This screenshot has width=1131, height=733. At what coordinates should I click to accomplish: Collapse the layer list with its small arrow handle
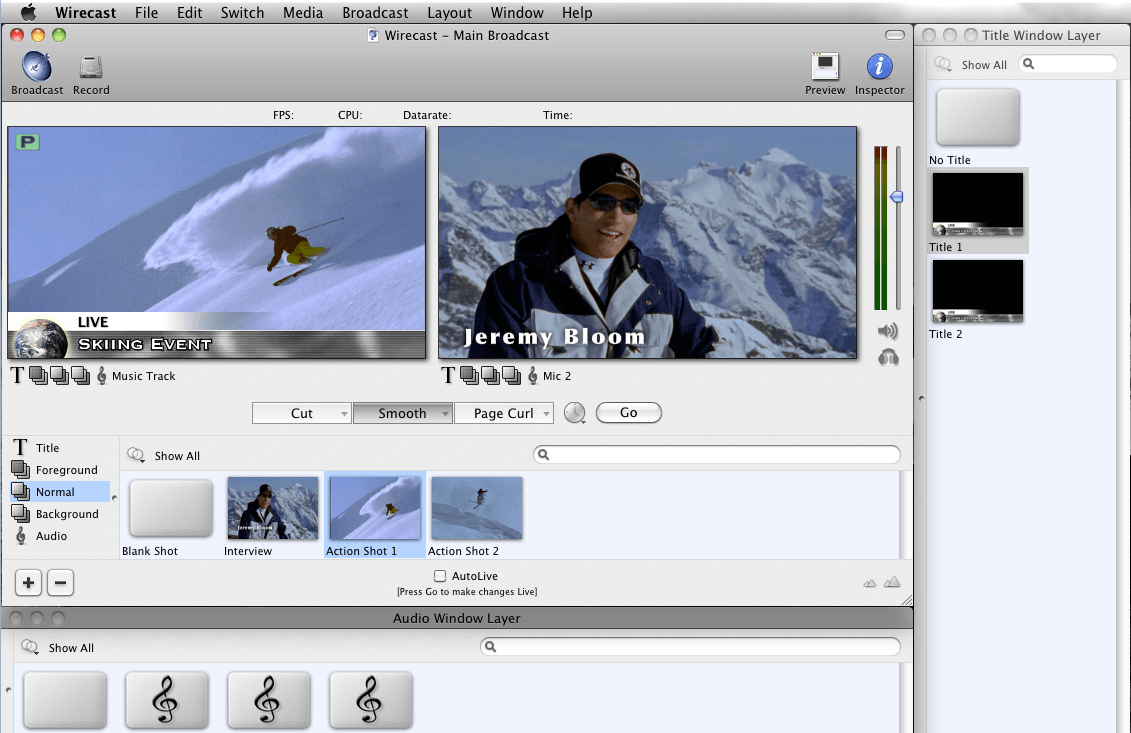(x=114, y=498)
